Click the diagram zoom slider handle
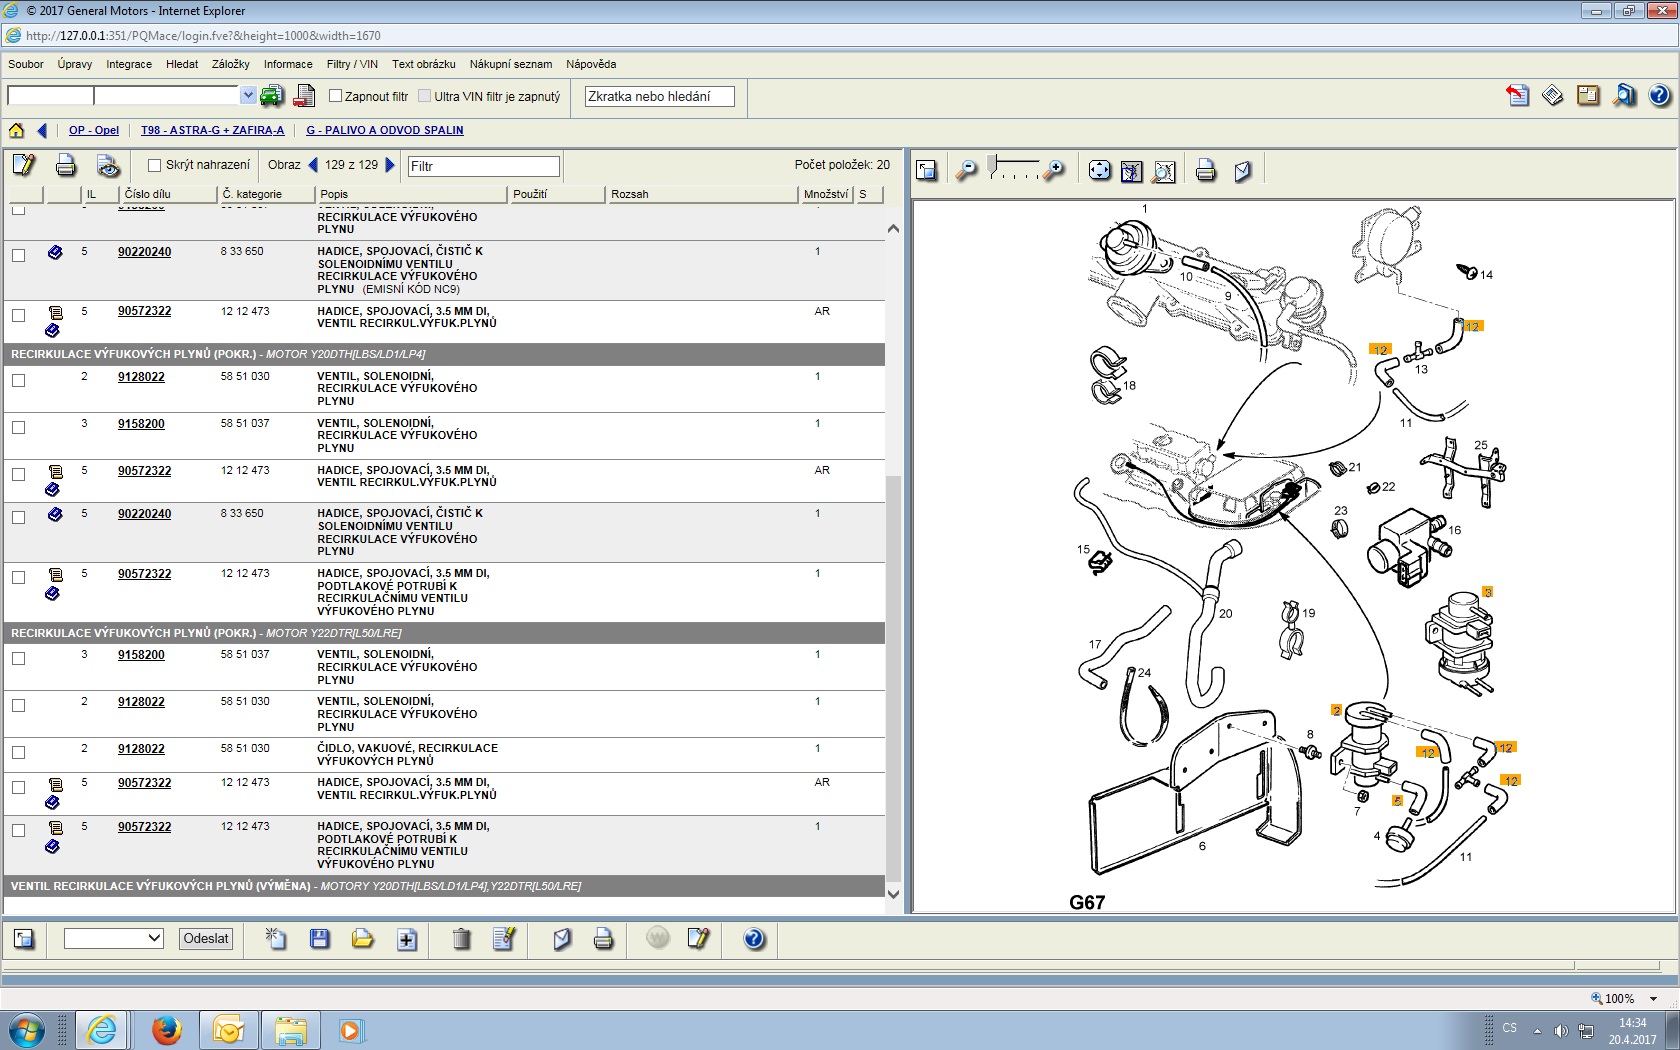Image resolution: width=1680 pixels, height=1050 pixels. (x=993, y=165)
